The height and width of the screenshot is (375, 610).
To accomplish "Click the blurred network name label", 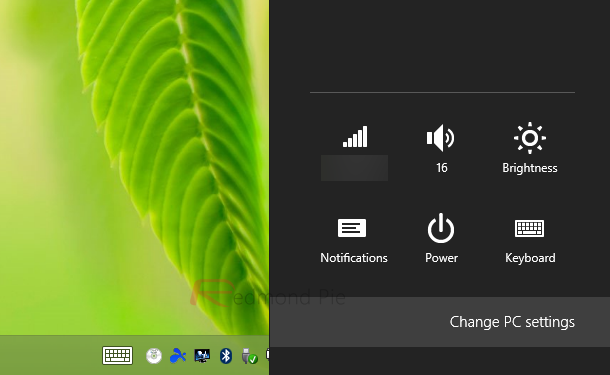I will [x=354, y=168].
